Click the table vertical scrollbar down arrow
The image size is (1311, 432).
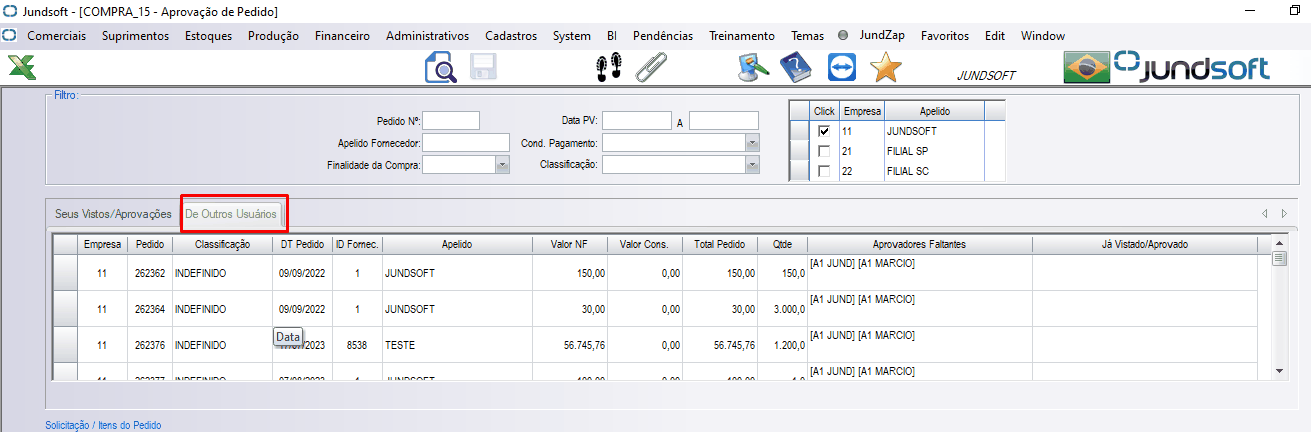[1278, 371]
